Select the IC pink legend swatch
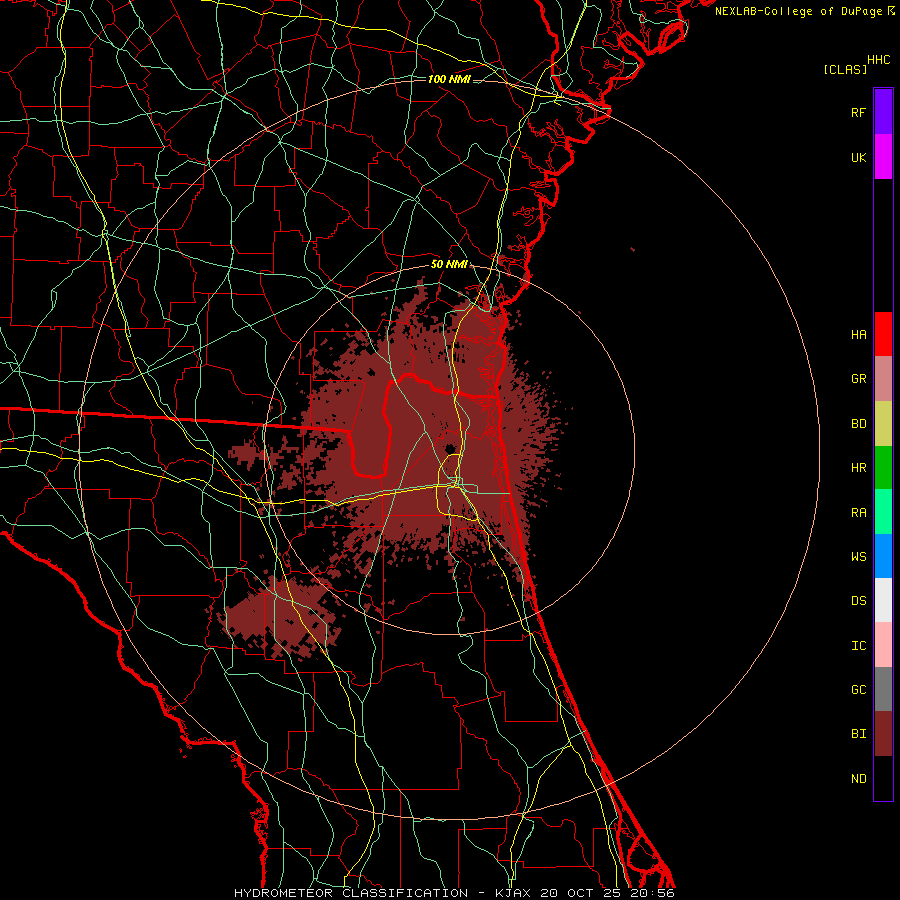Screen dimensions: 900x900 tap(883, 645)
